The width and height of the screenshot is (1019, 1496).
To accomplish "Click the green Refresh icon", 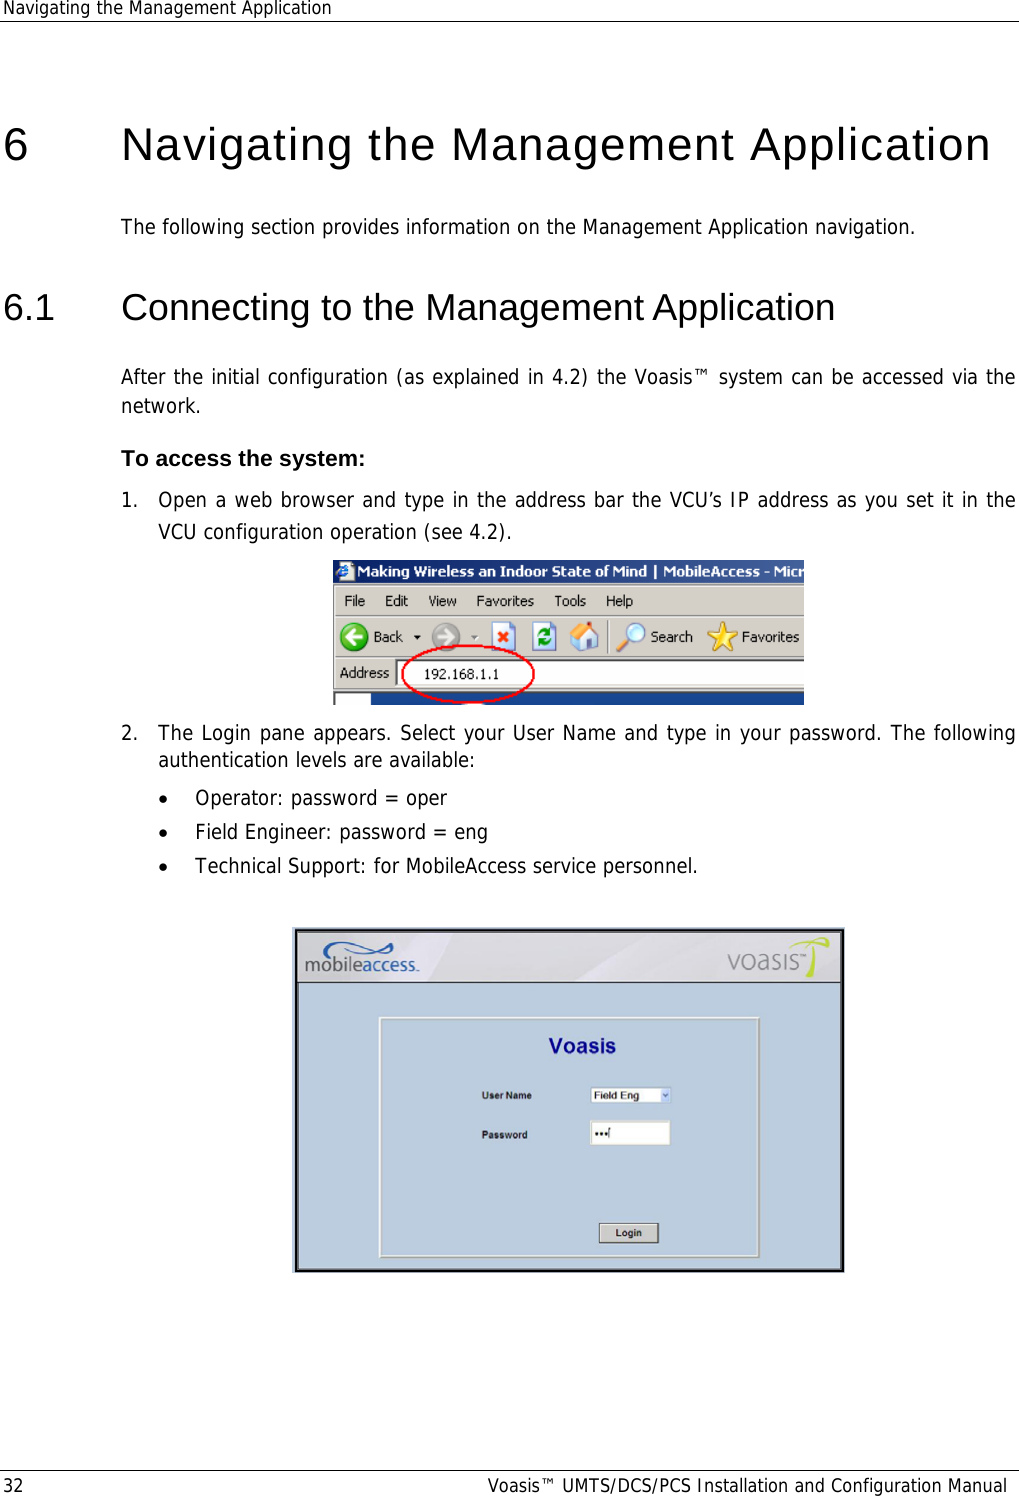I will point(544,637).
